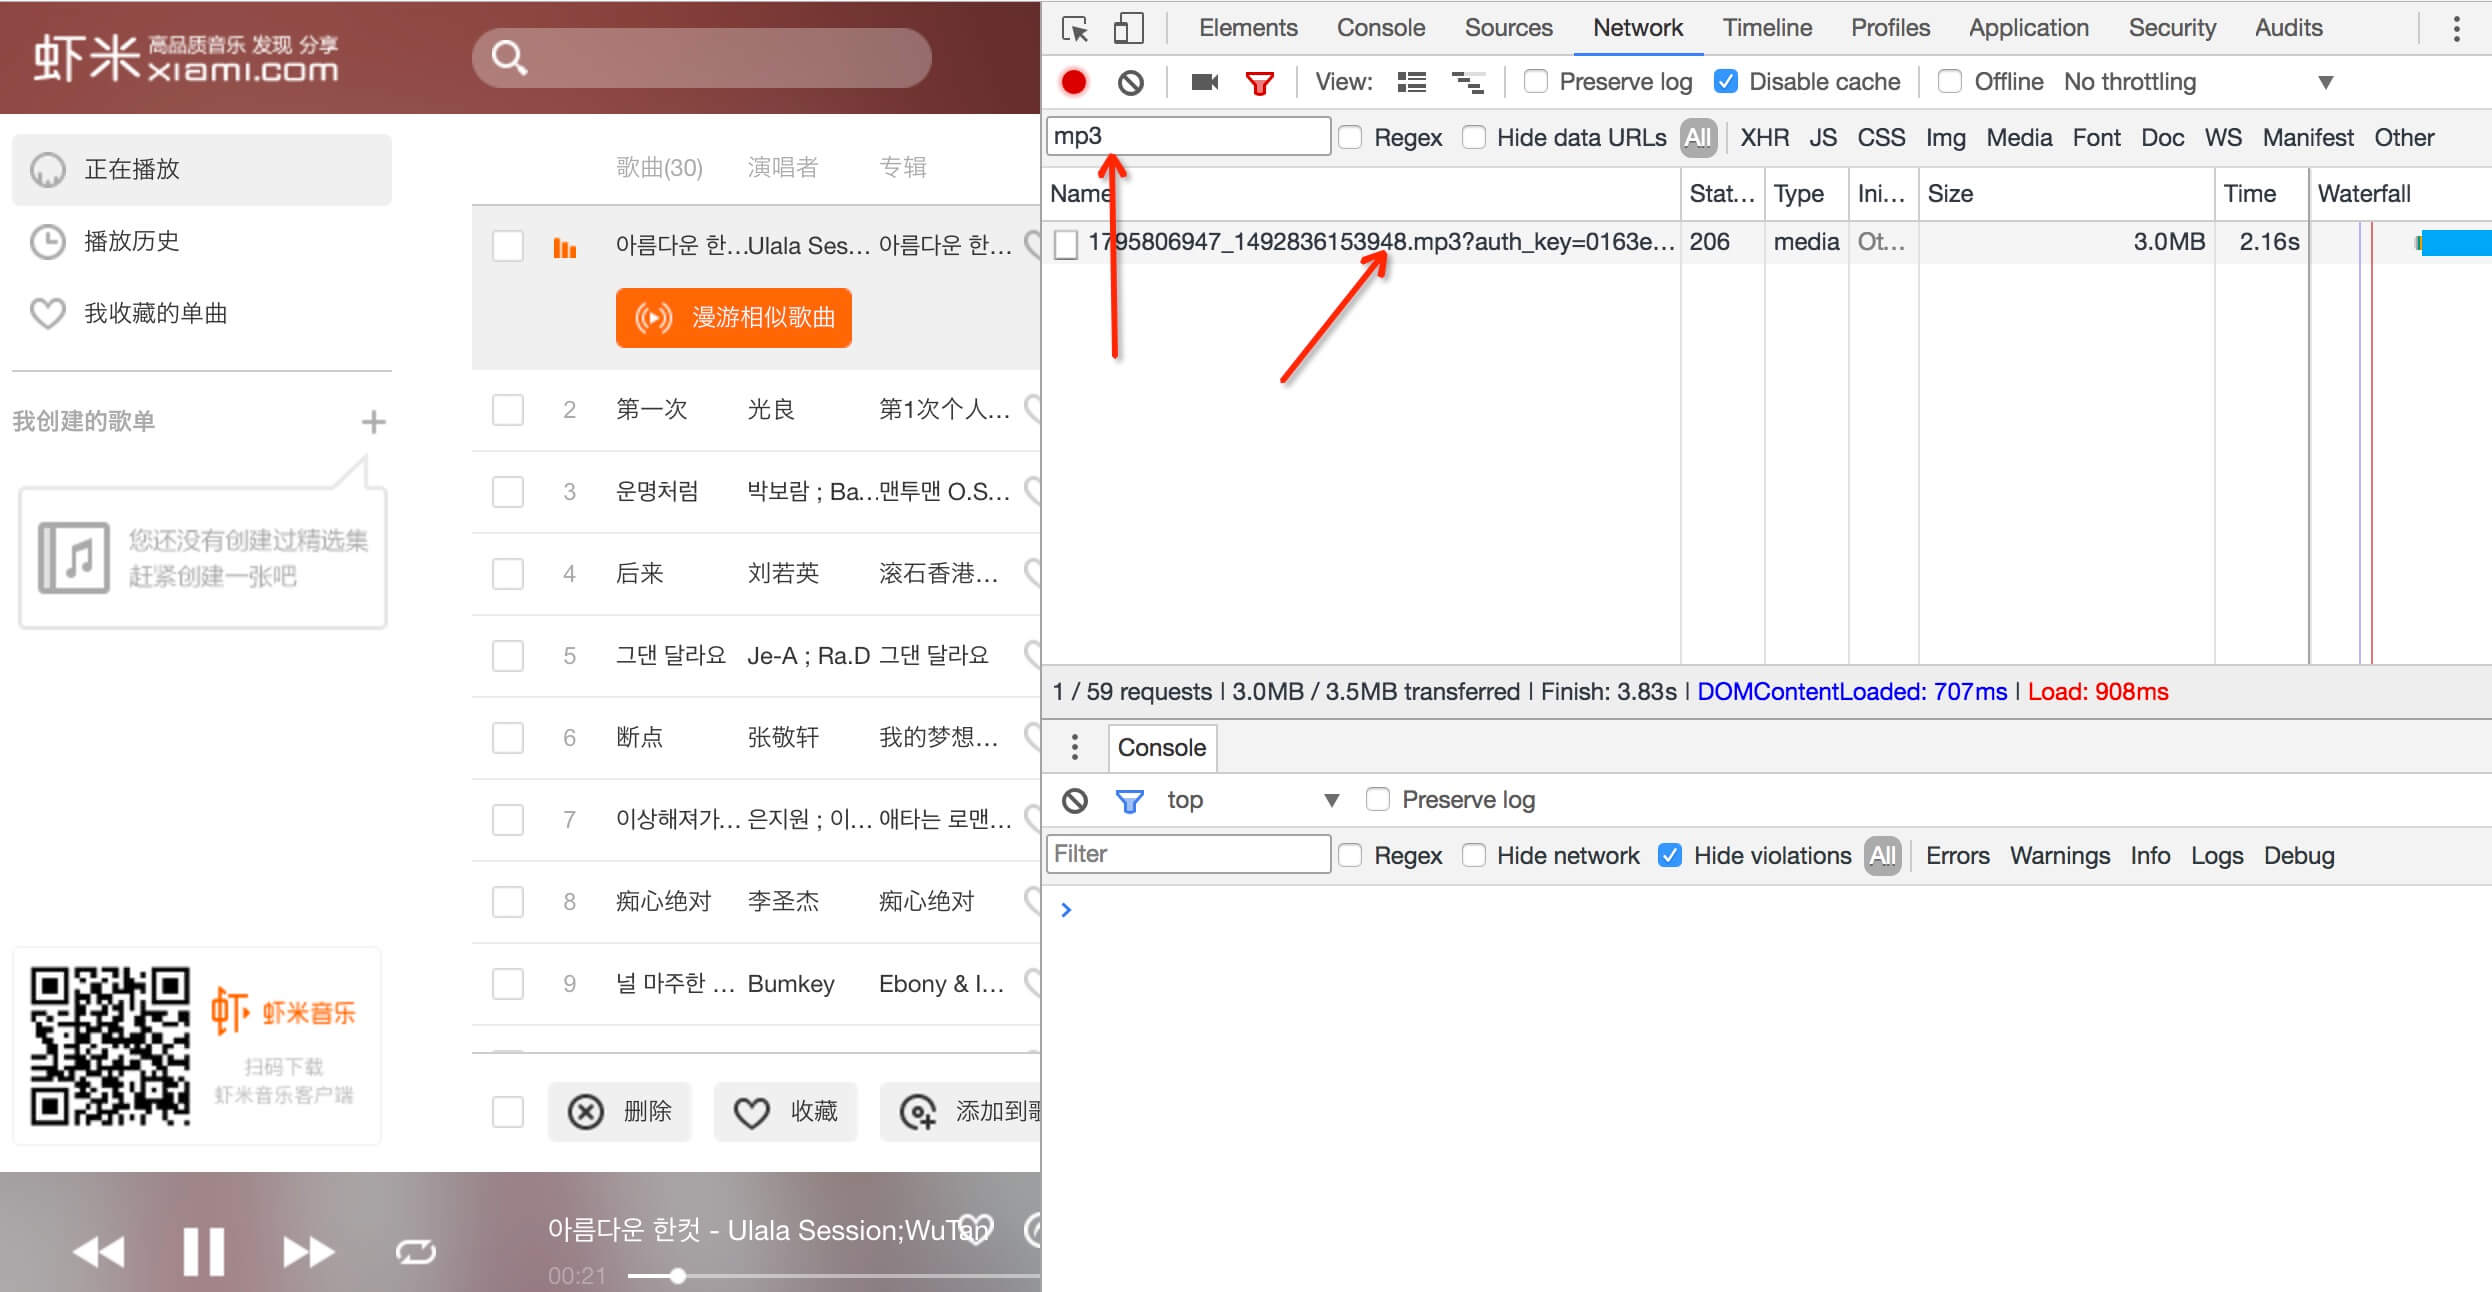This screenshot has height=1292, width=2492.
Task: Click the song progress slider knob
Action: 678,1276
